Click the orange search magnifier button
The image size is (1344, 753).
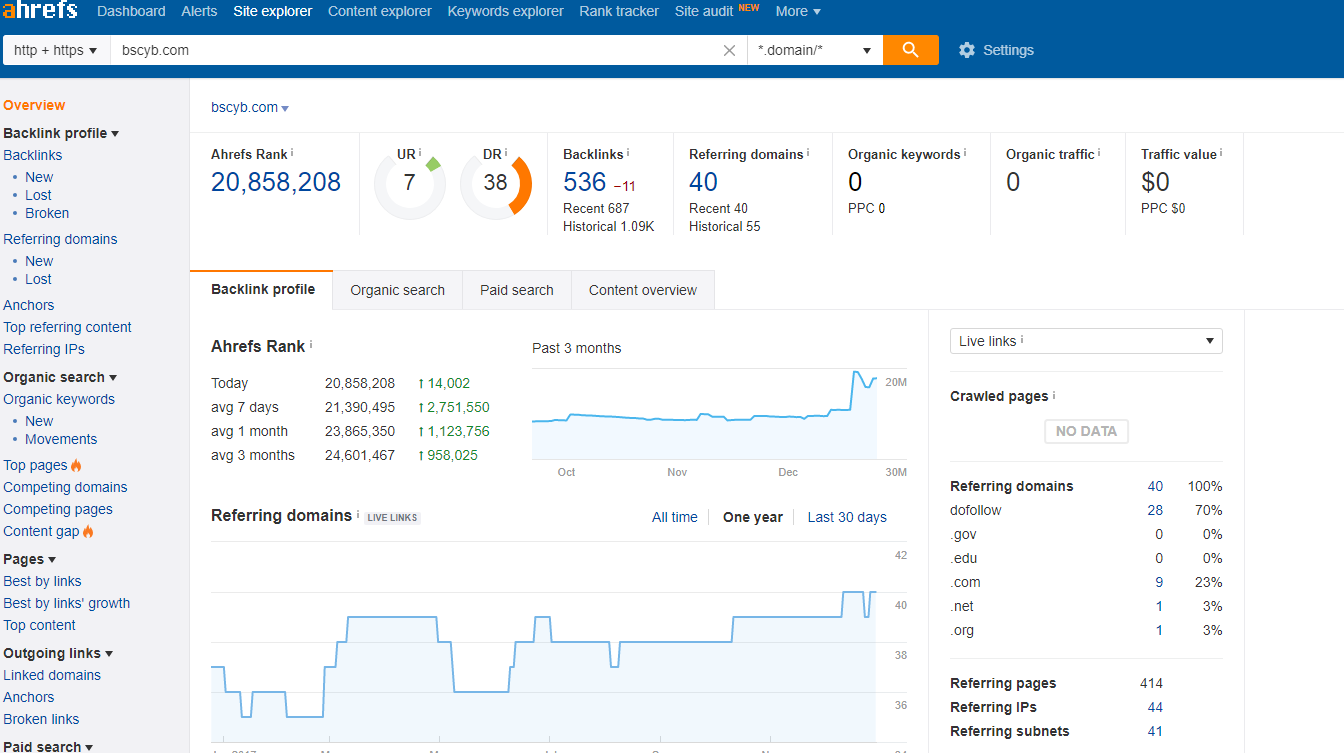[910, 50]
